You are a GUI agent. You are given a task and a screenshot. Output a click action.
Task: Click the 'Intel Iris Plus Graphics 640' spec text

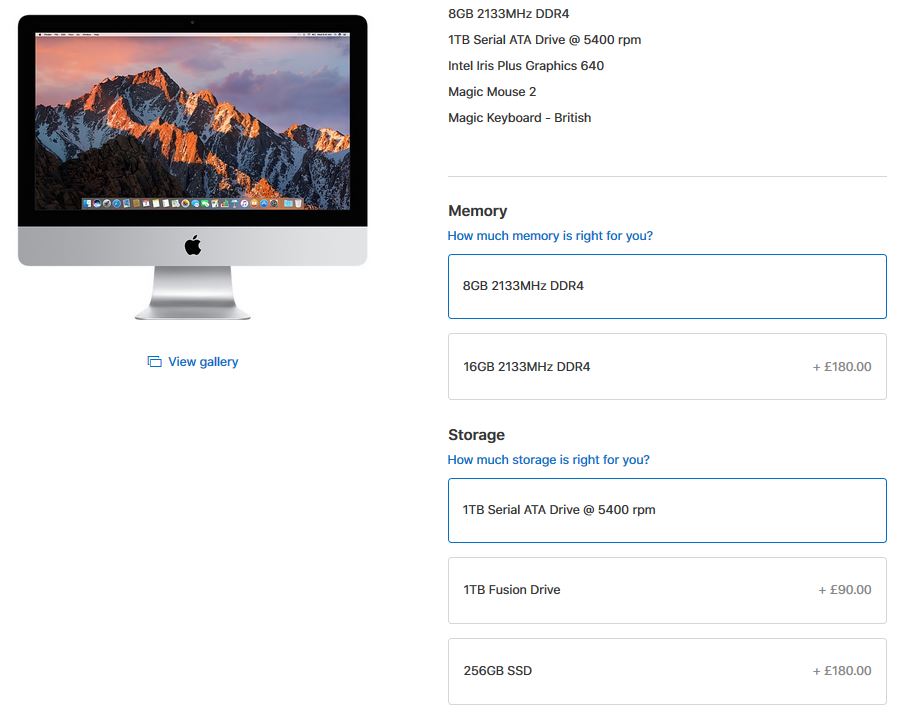pos(526,66)
